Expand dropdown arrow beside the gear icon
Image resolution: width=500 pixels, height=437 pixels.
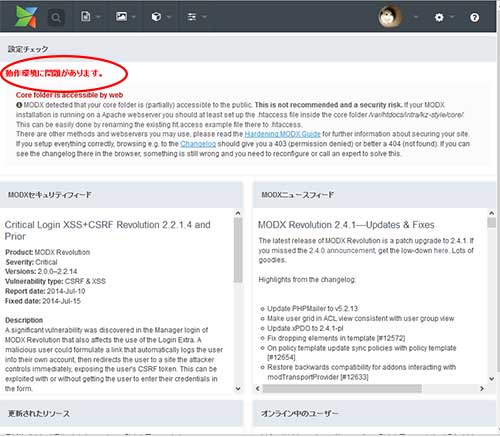pyautogui.click(x=452, y=17)
